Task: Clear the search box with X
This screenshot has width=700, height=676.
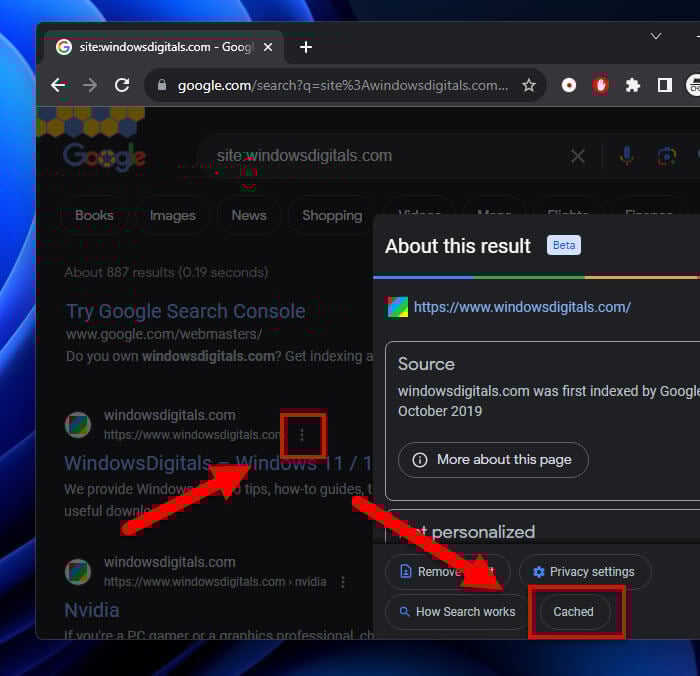Action: [x=578, y=156]
